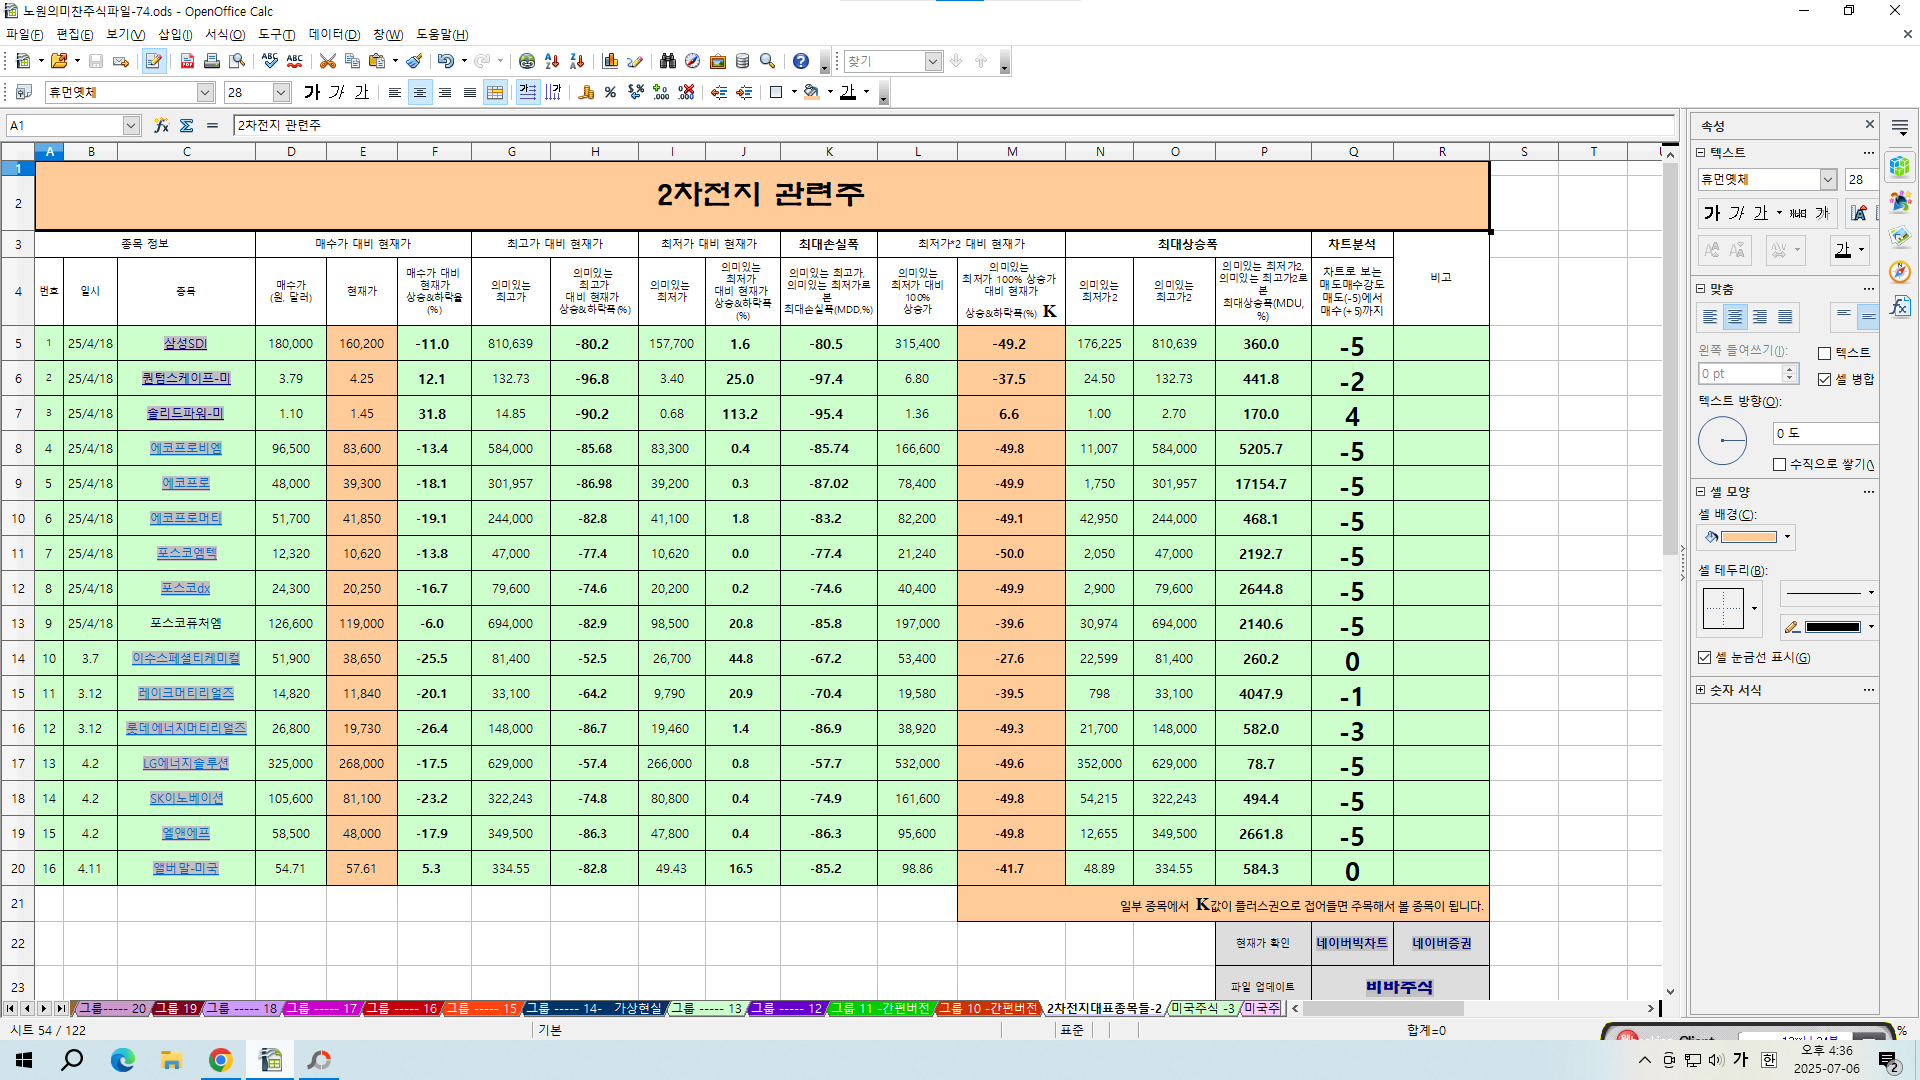Open the Function Wizard icon
This screenshot has height=1080, width=1920.
161,125
